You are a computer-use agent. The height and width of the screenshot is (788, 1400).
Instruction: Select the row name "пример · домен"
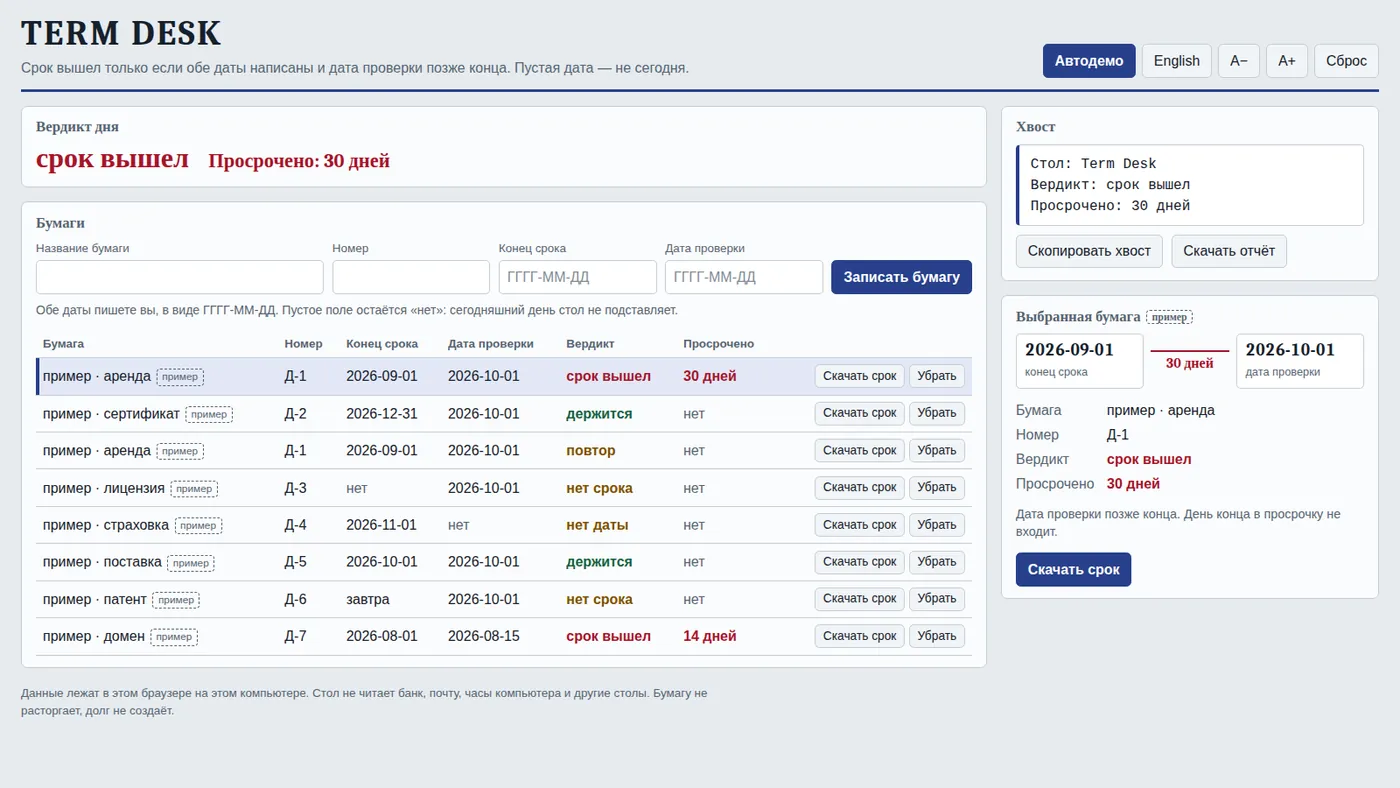click(x=94, y=636)
